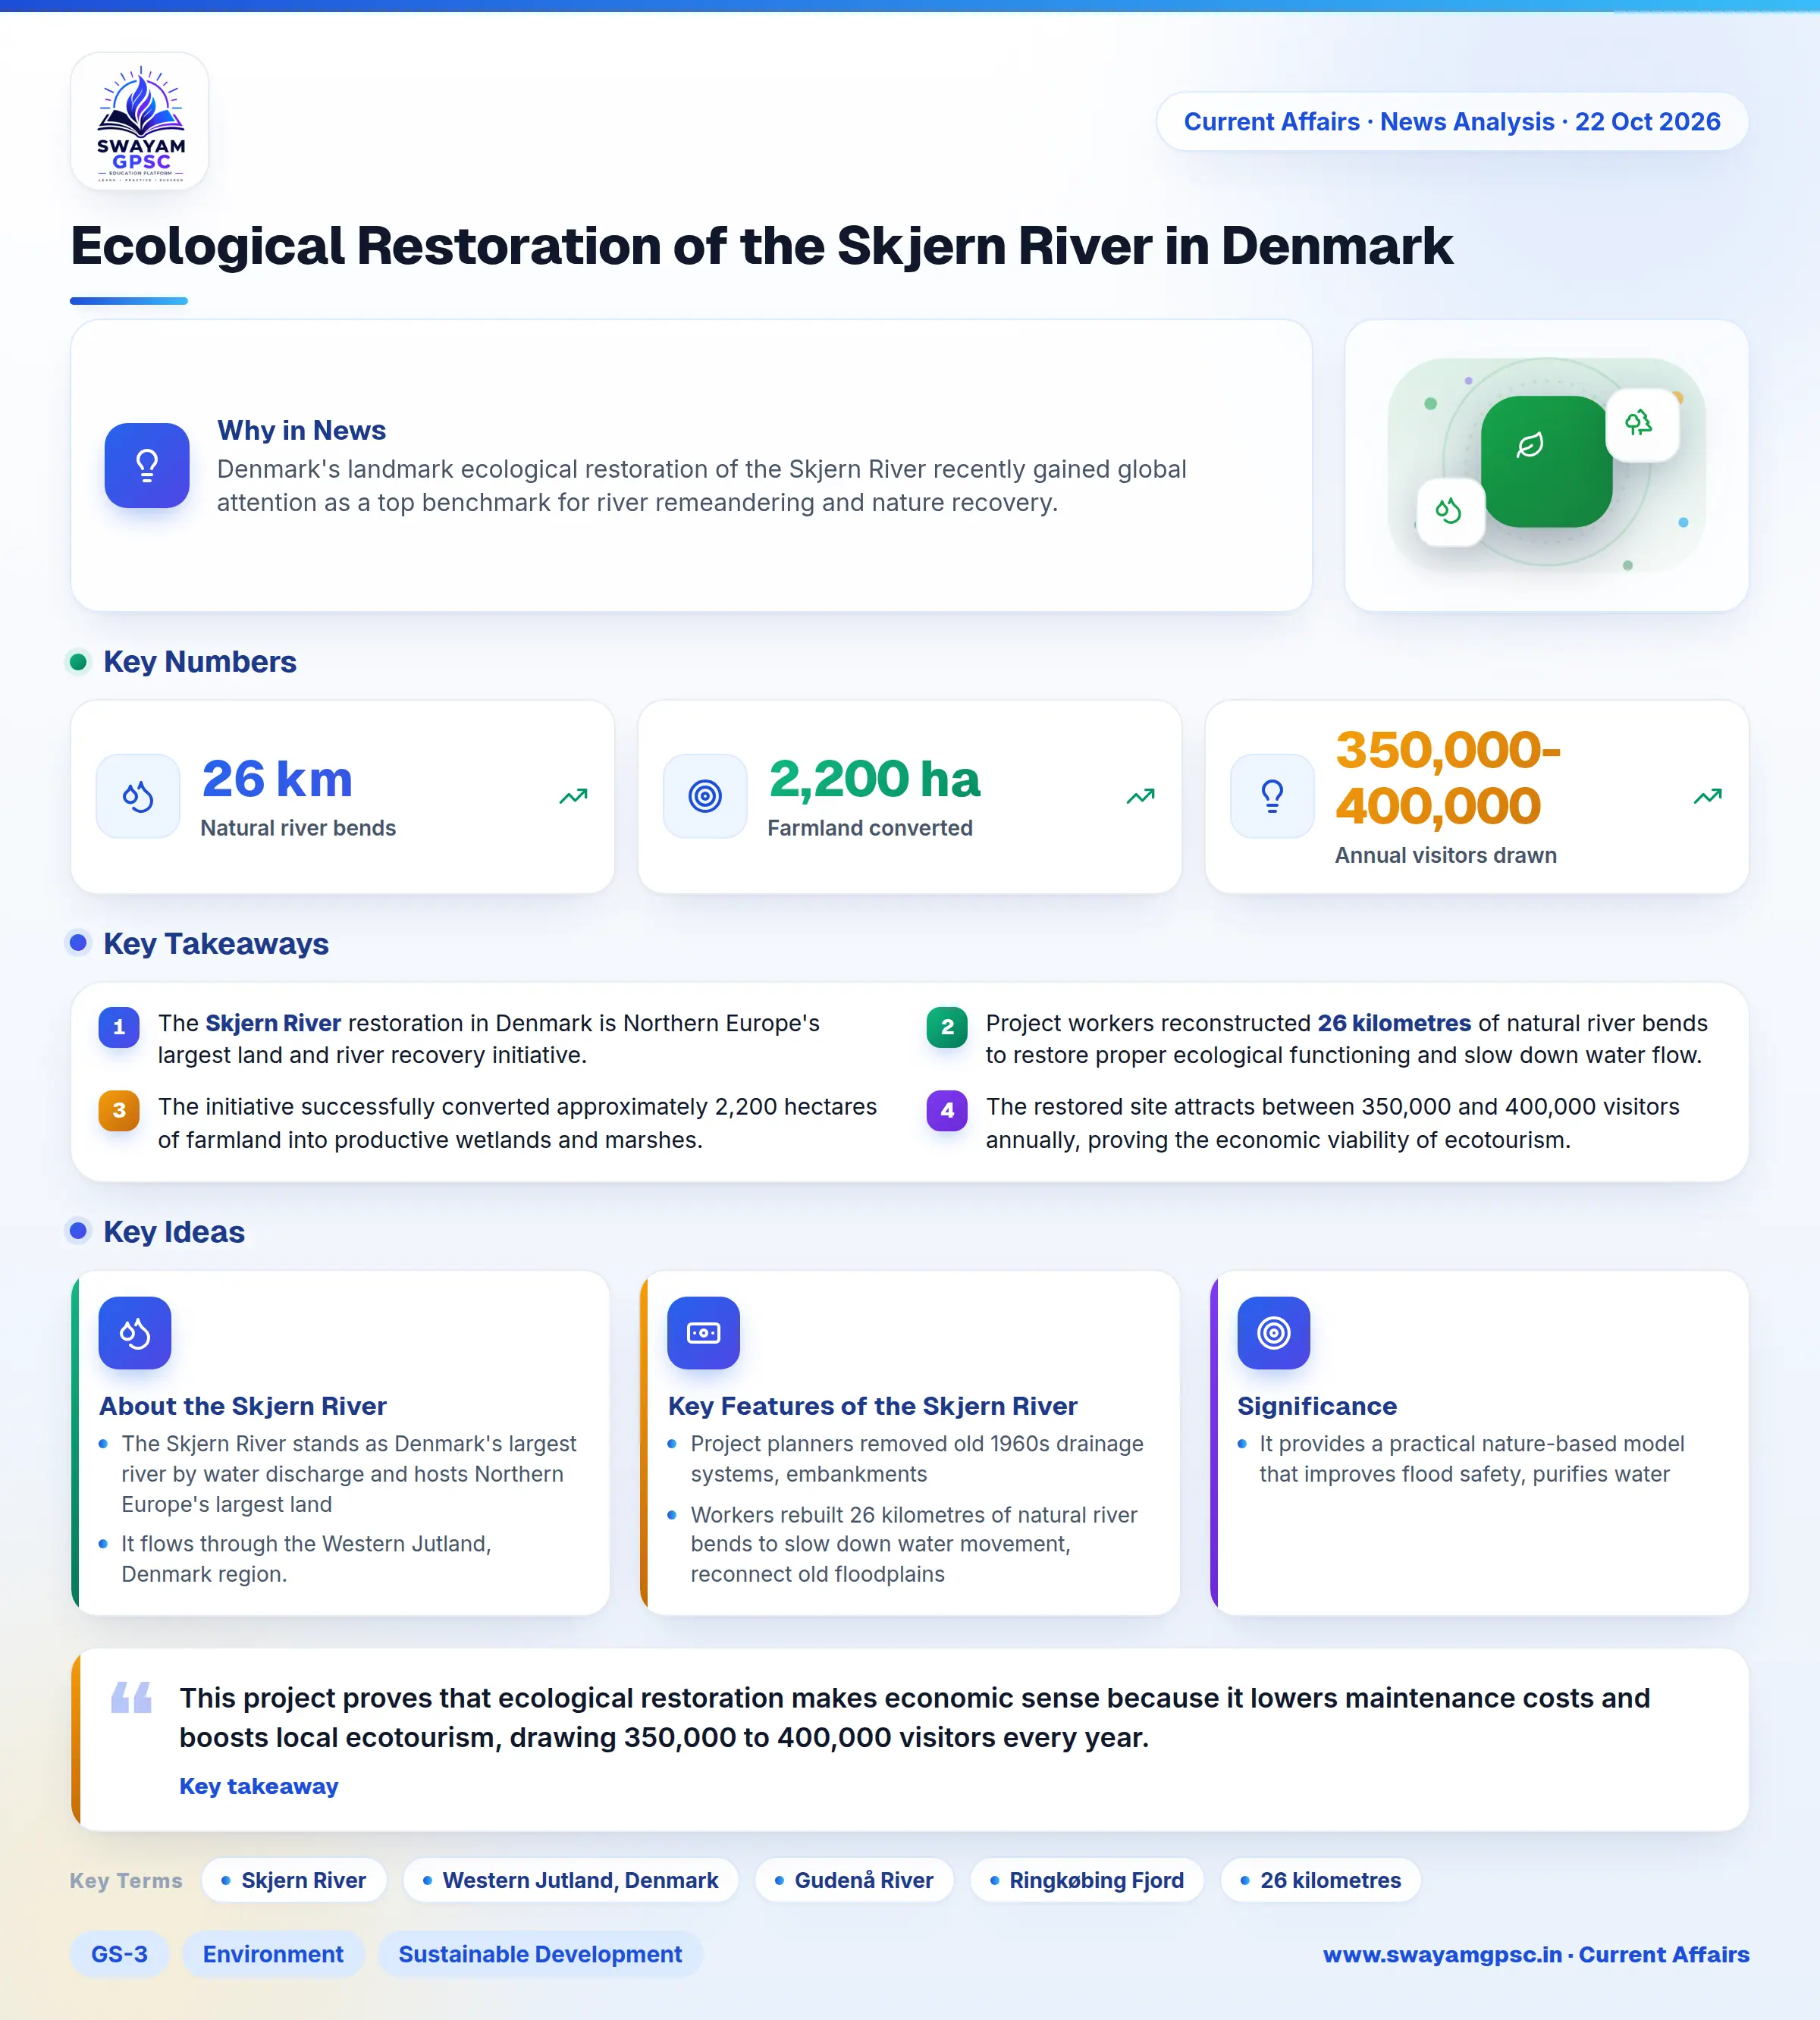Click the droplet icon above About the Skjern River

(x=135, y=1333)
